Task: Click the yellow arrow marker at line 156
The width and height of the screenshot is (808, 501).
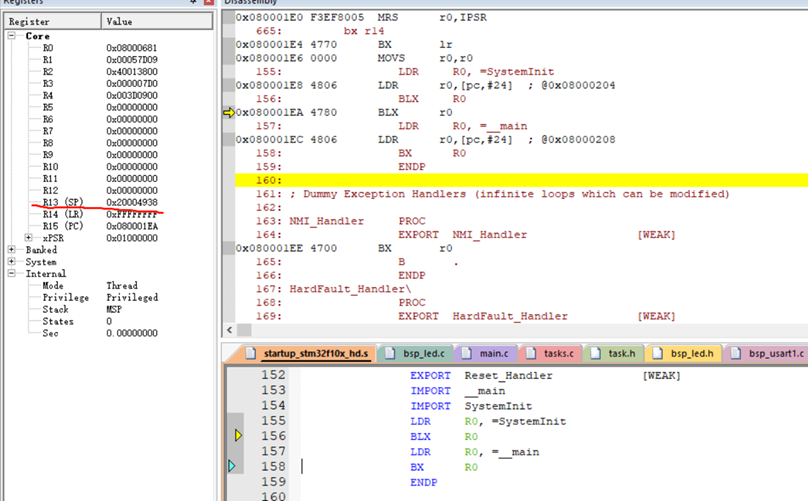Action: pyautogui.click(x=238, y=436)
